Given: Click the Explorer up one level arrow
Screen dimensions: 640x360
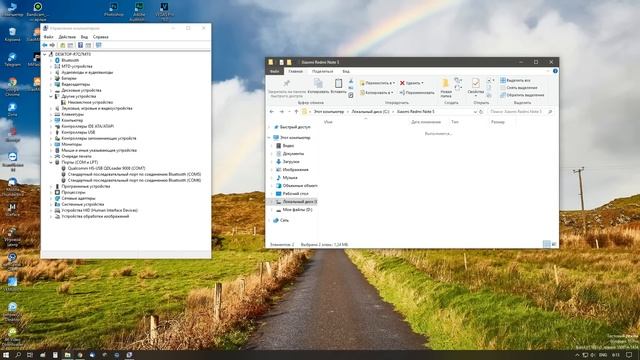Looking at the screenshot, I should (296, 111).
